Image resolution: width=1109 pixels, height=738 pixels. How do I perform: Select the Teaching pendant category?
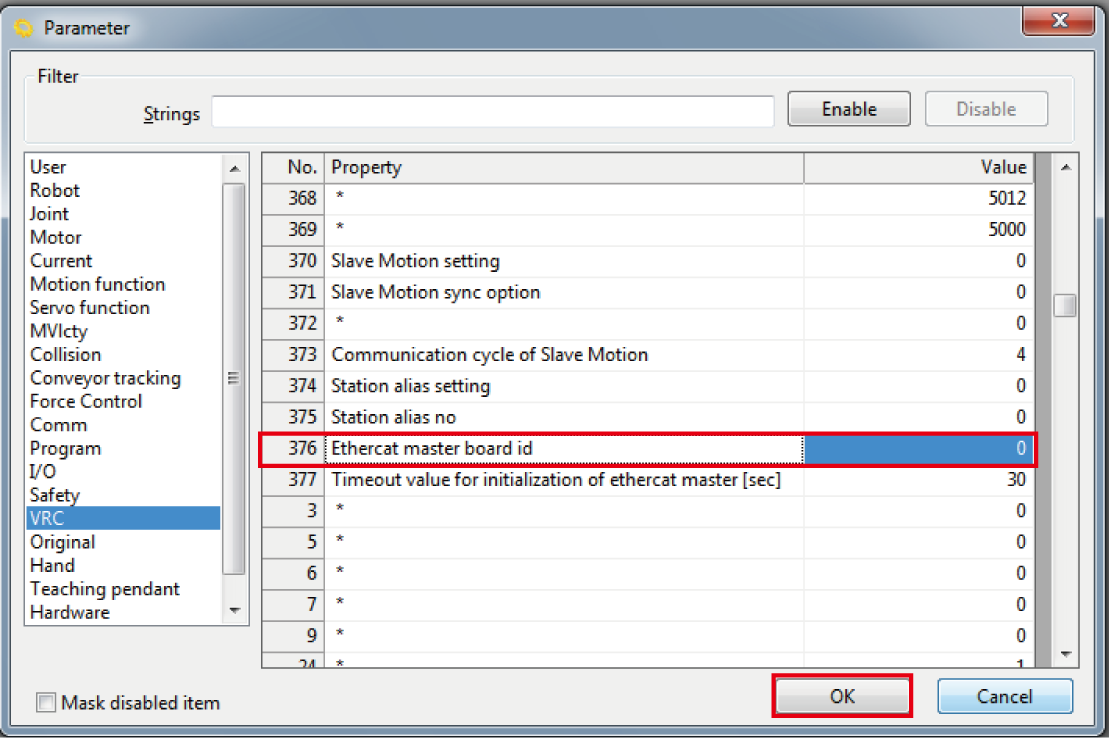click(x=105, y=589)
